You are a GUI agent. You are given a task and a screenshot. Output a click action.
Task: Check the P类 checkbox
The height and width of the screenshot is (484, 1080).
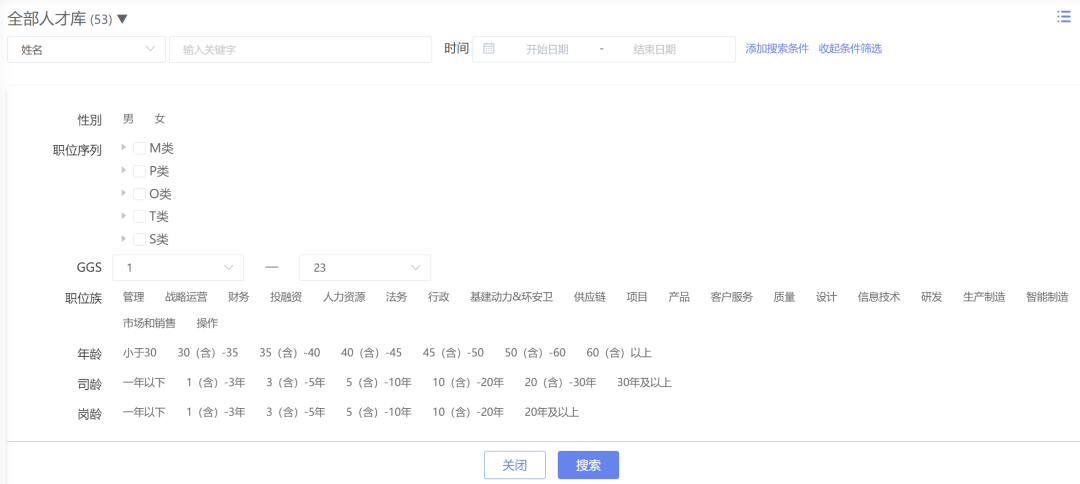pos(139,171)
